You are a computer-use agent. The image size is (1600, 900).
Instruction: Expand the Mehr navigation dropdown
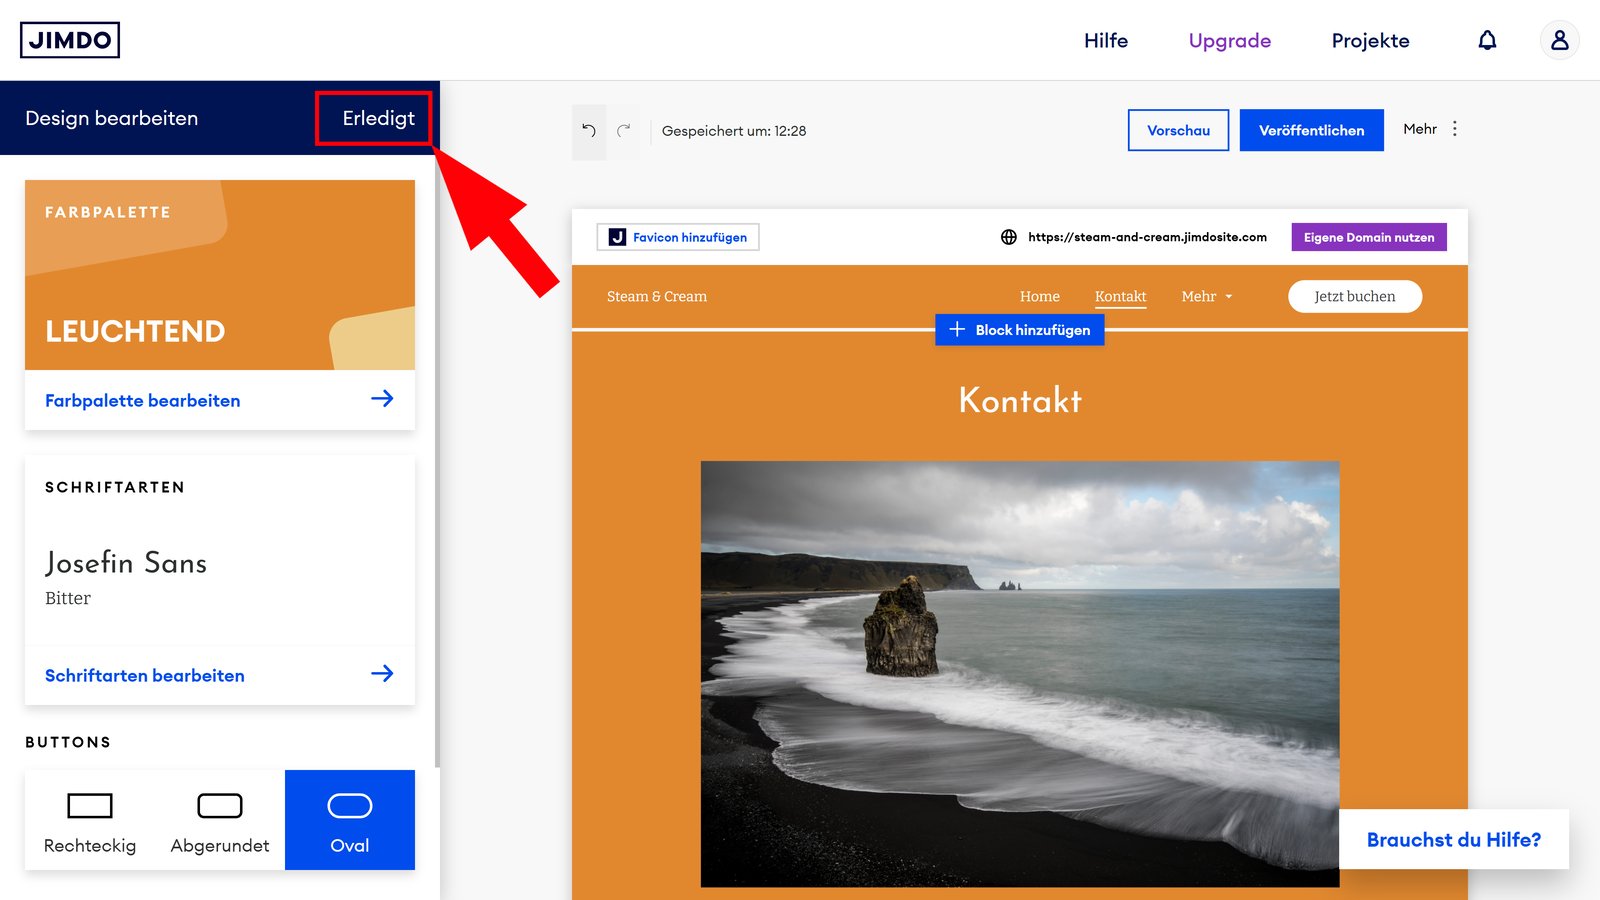(1207, 296)
